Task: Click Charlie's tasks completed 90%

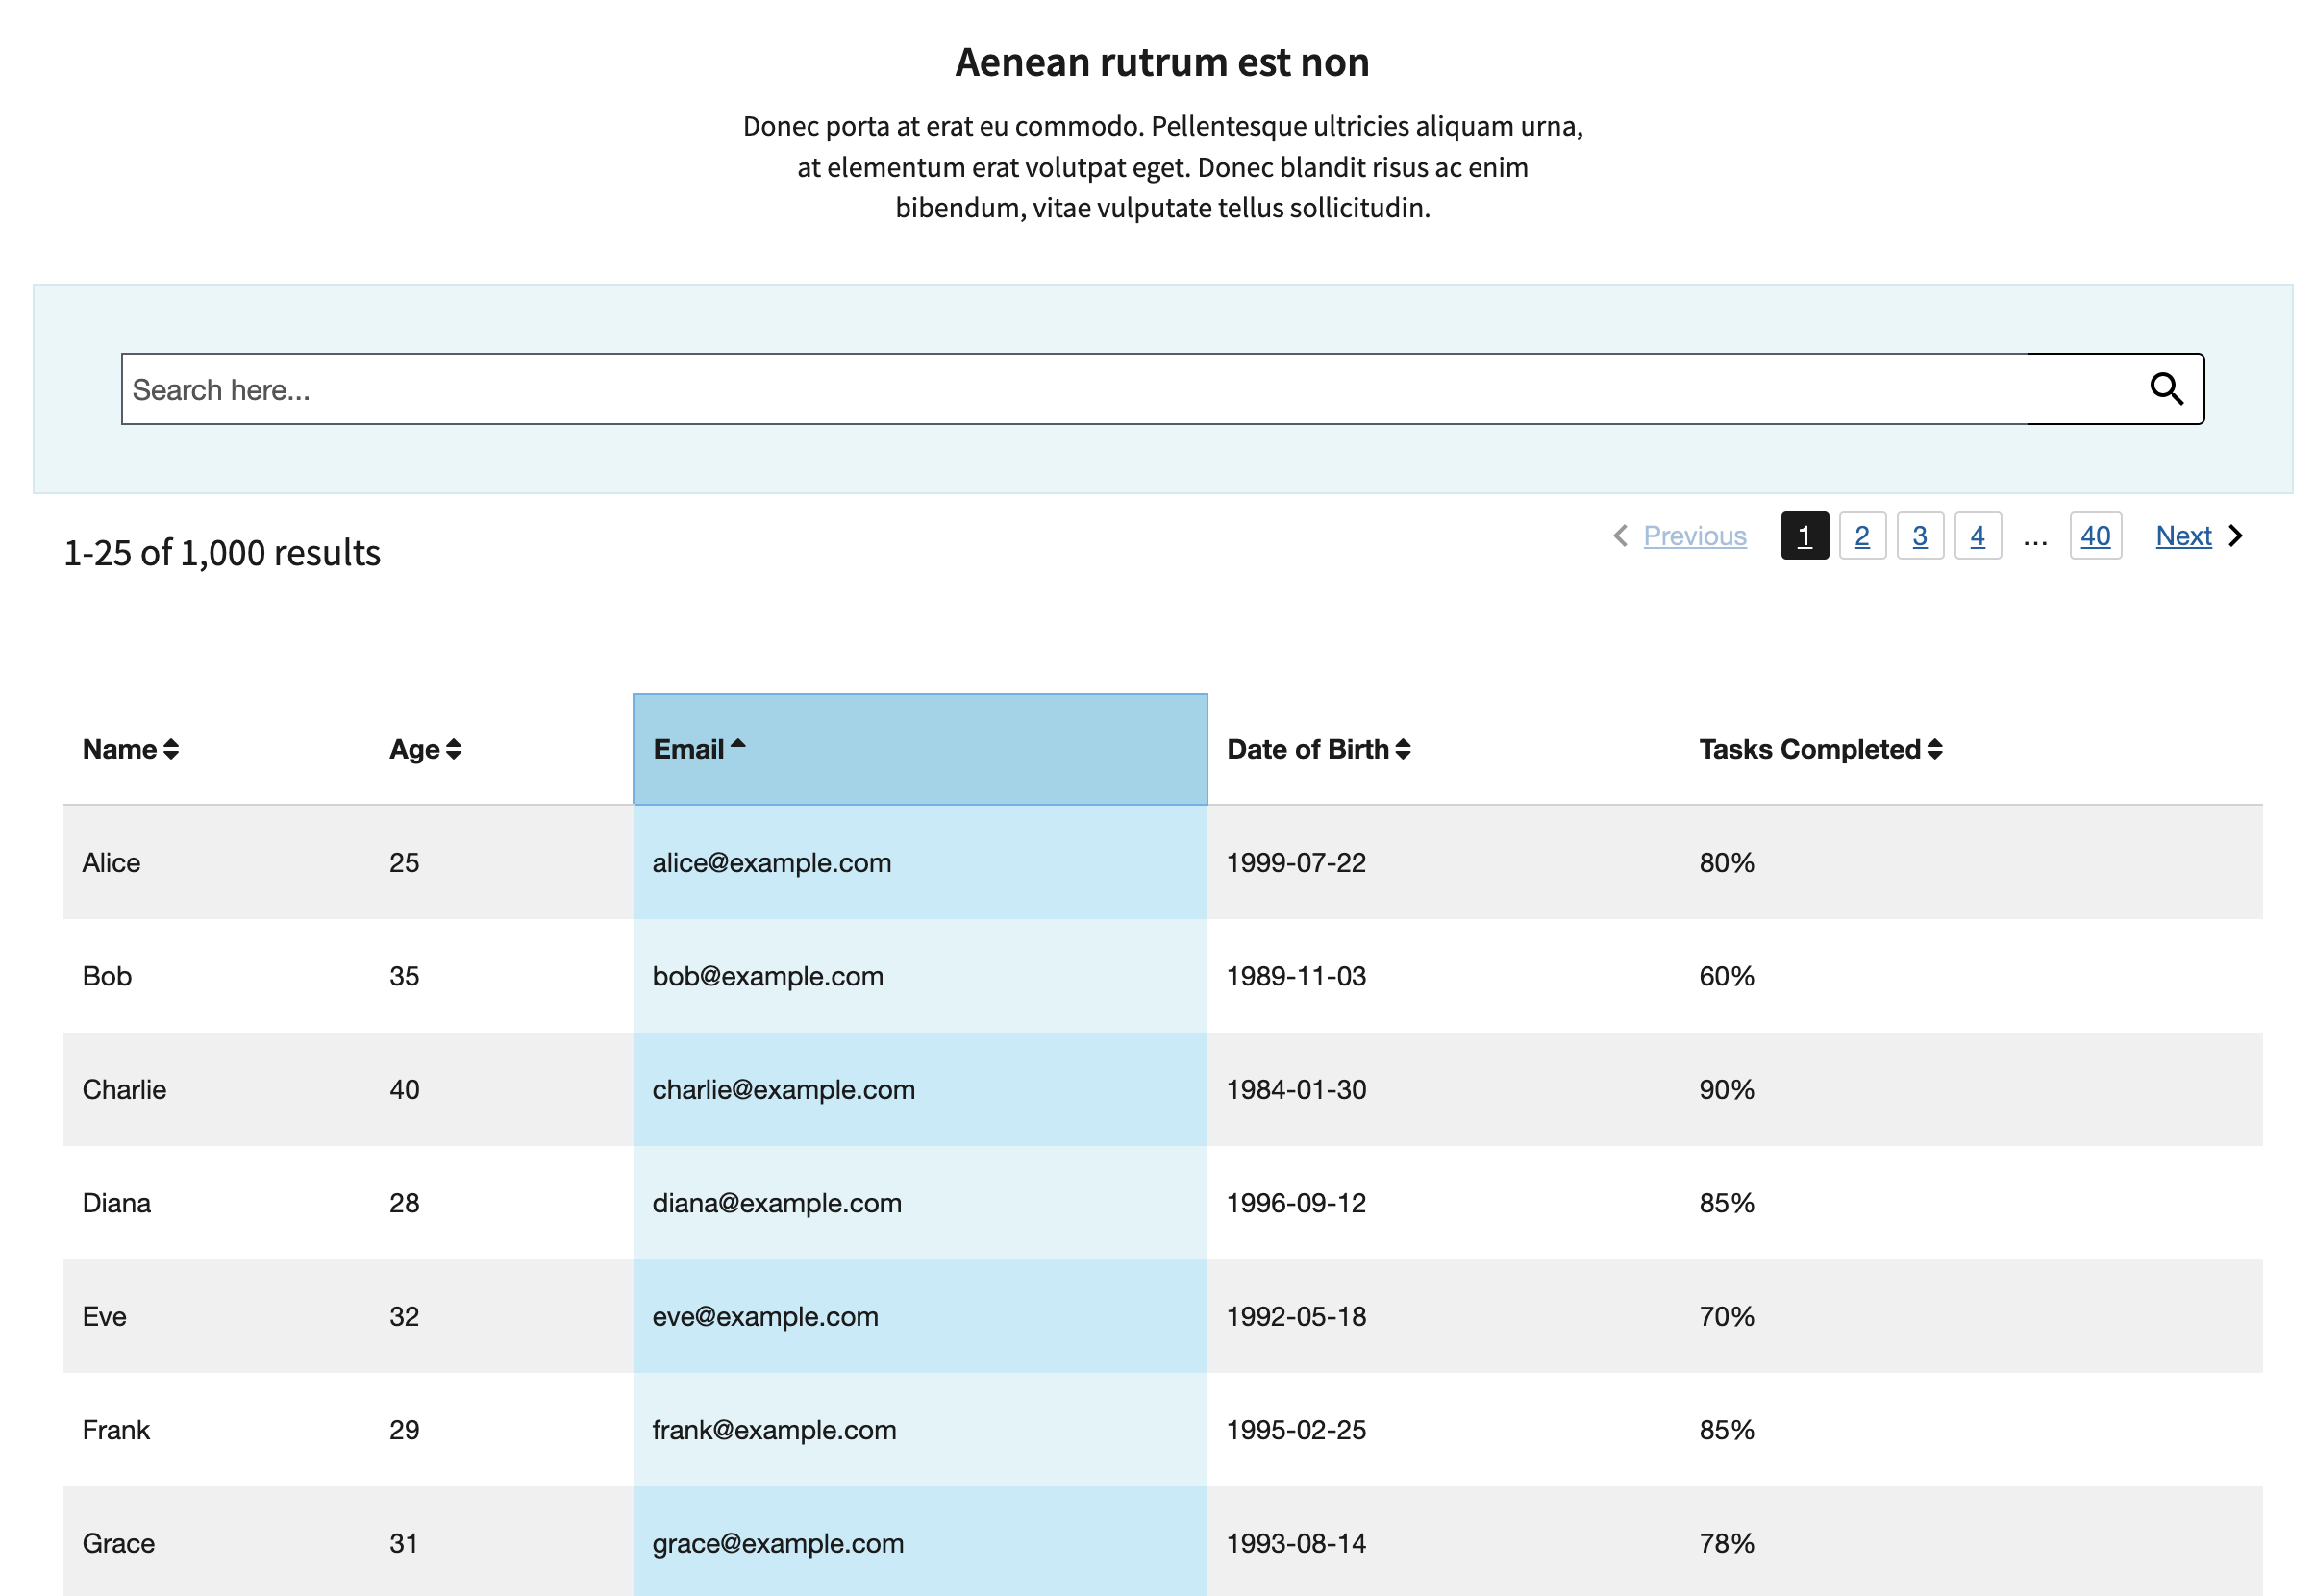Action: (1726, 1089)
